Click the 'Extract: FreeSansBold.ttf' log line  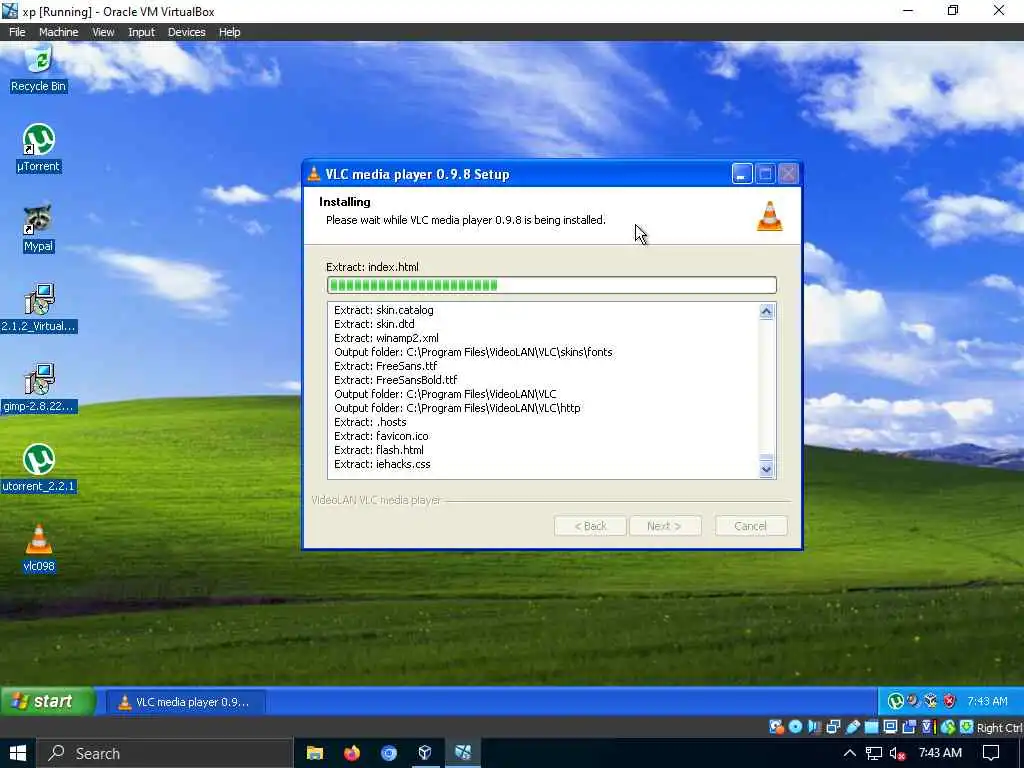[395, 380]
